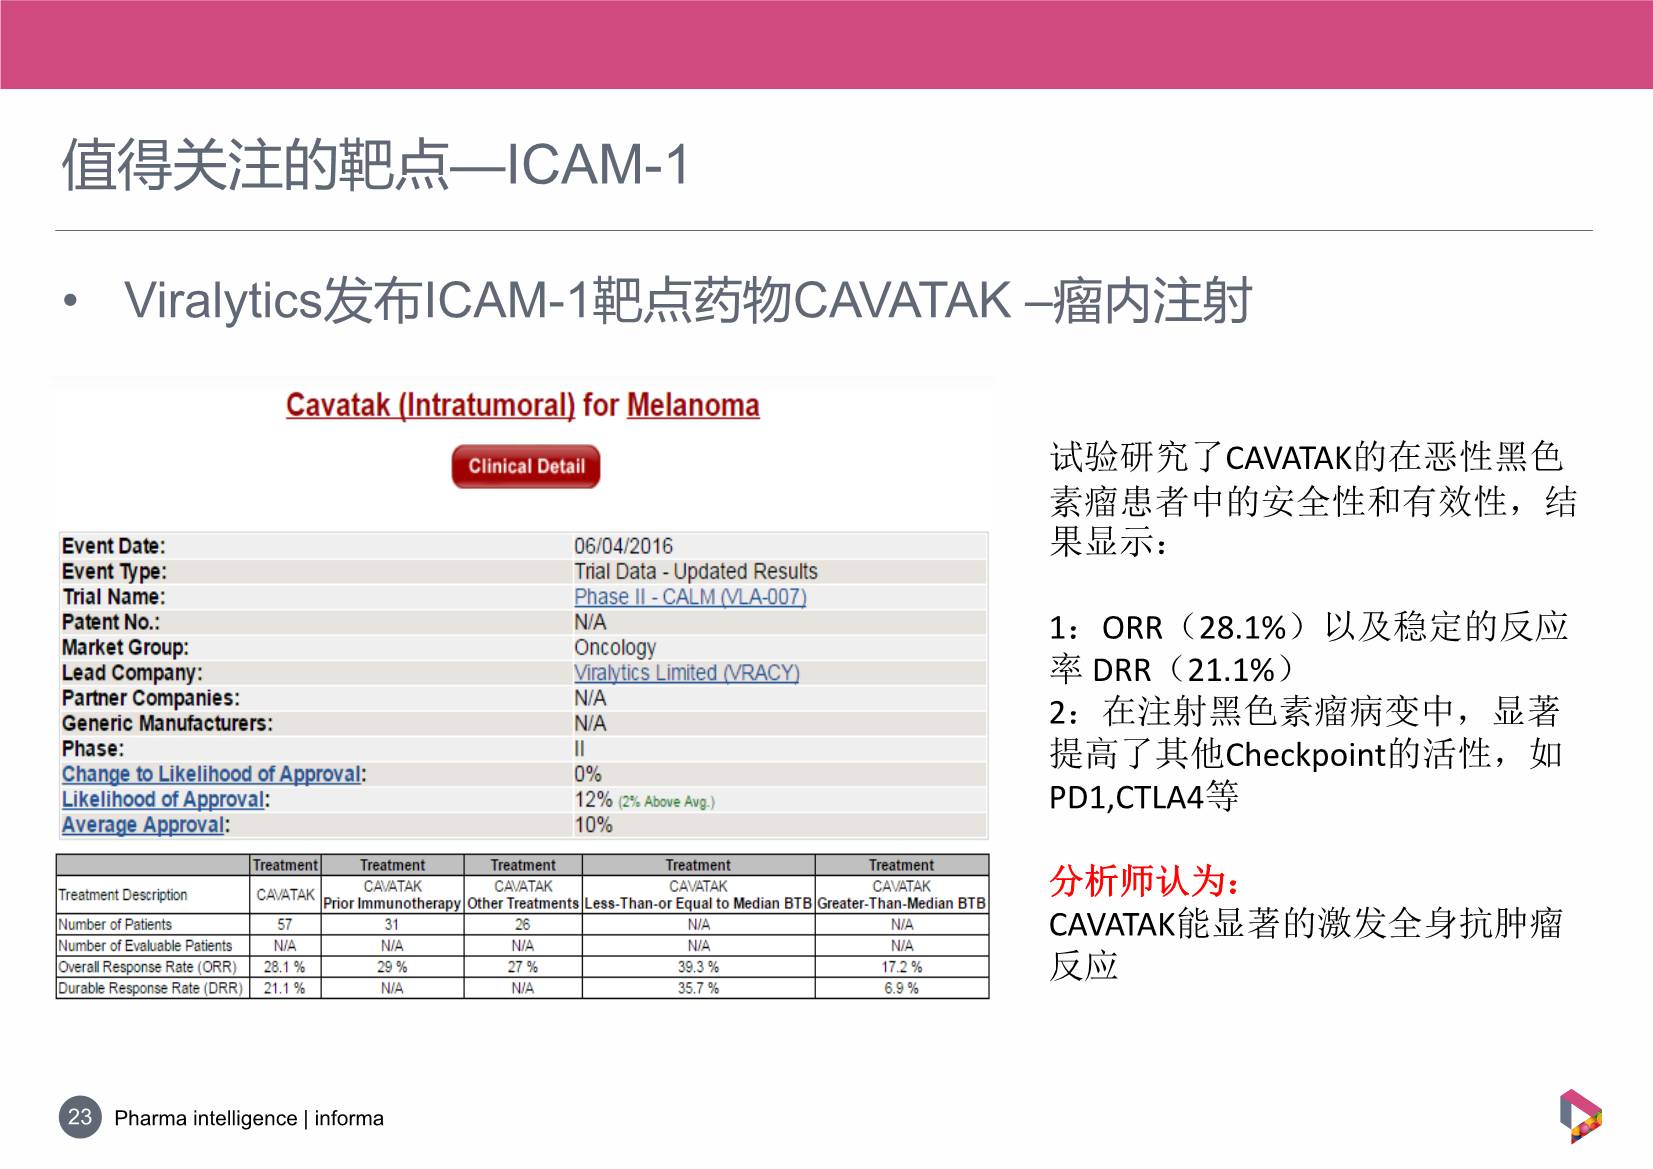Select the Oncology market group value
The height and width of the screenshot is (1169, 1653).
pyautogui.click(x=615, y=648)
